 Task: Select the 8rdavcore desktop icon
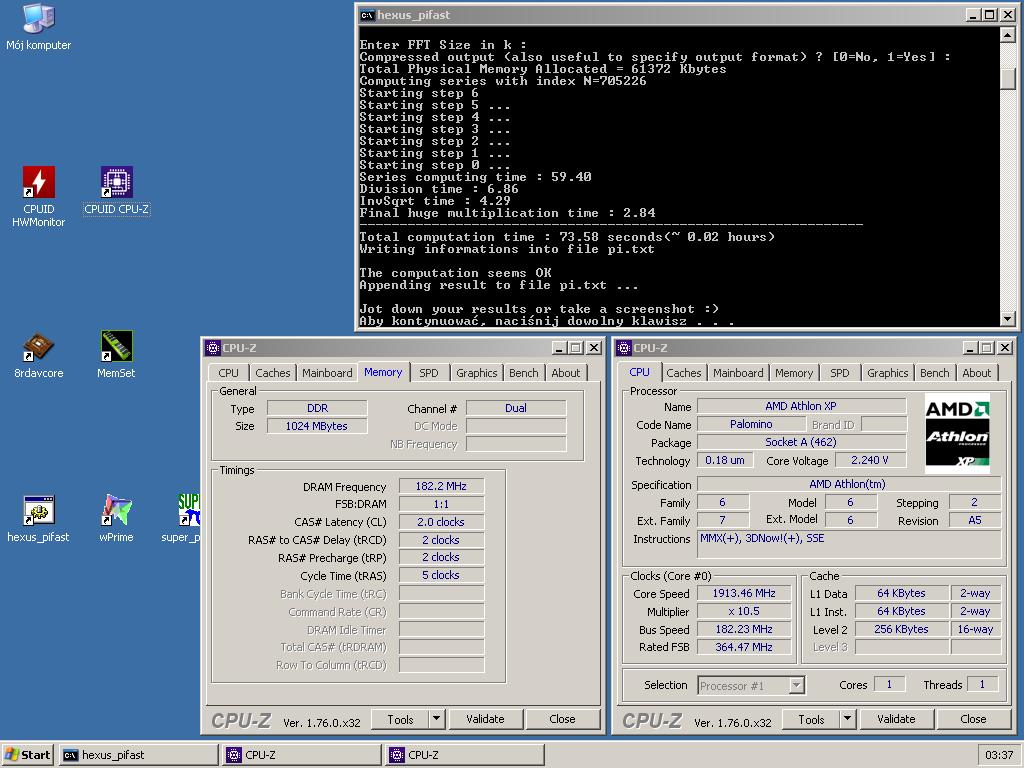click(x=39, y=355)
